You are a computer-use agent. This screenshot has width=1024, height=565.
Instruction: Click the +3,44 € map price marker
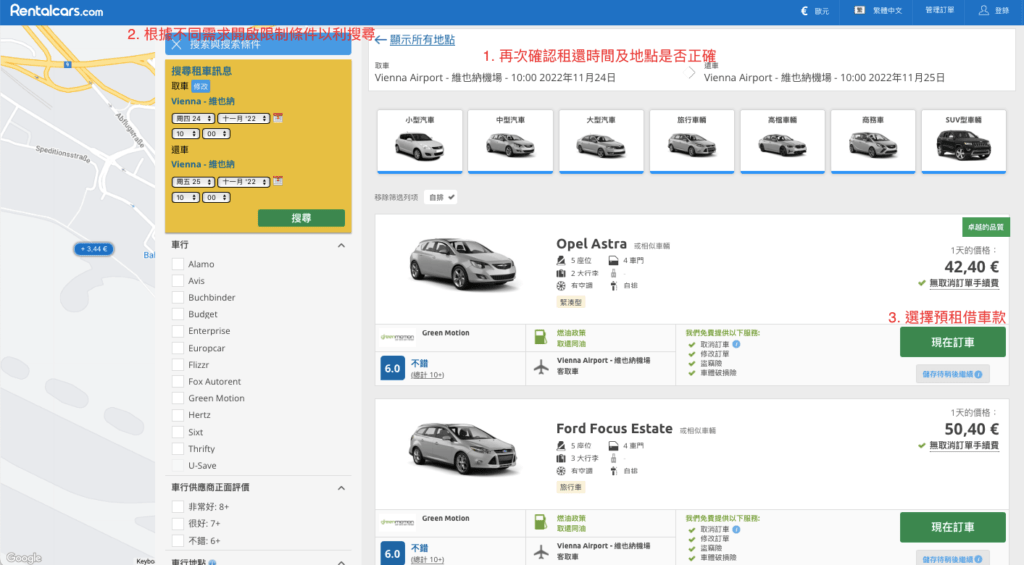[94, 249]
